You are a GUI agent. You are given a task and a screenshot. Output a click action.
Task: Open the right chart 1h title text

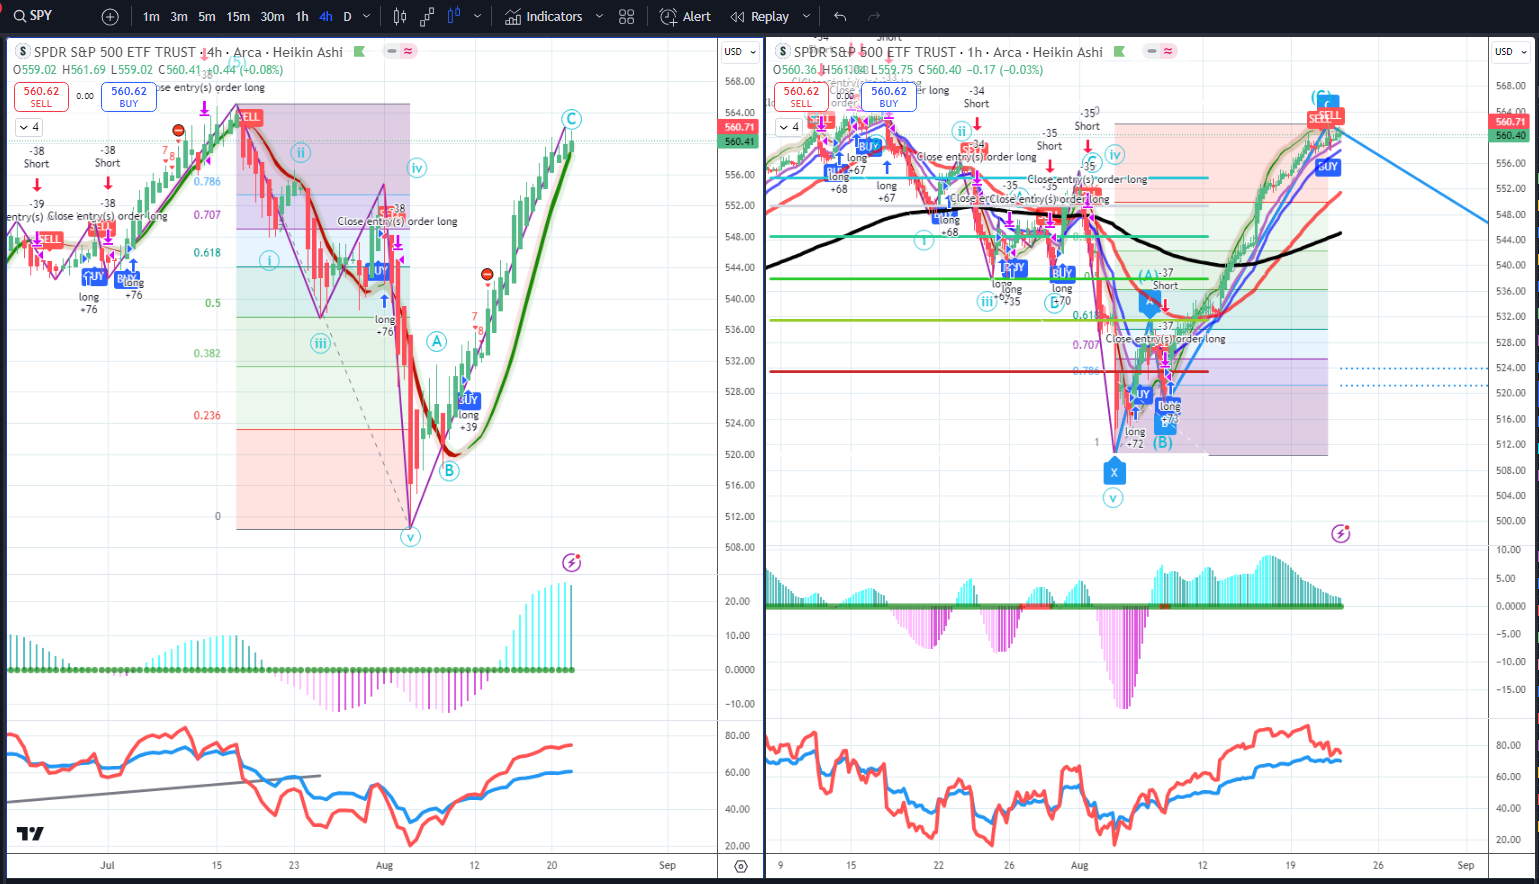[x=948, y=52]
